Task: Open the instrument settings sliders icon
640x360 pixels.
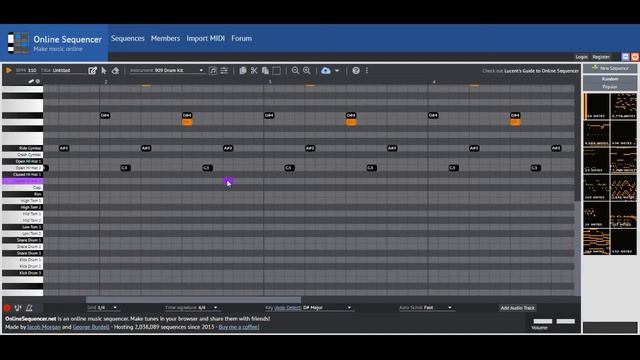Action: (x=224, y=71)
